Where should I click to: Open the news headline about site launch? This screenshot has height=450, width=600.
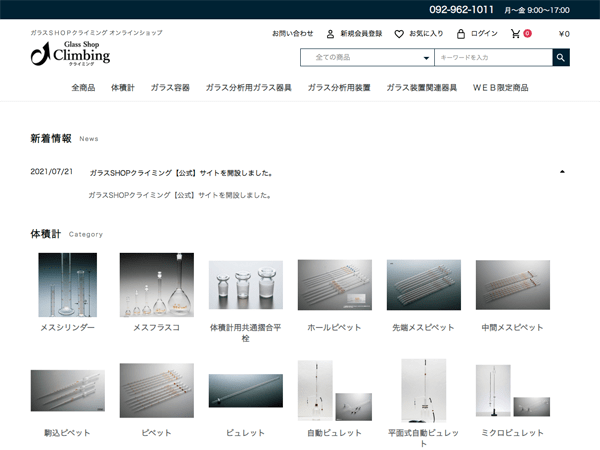point(181,172)
